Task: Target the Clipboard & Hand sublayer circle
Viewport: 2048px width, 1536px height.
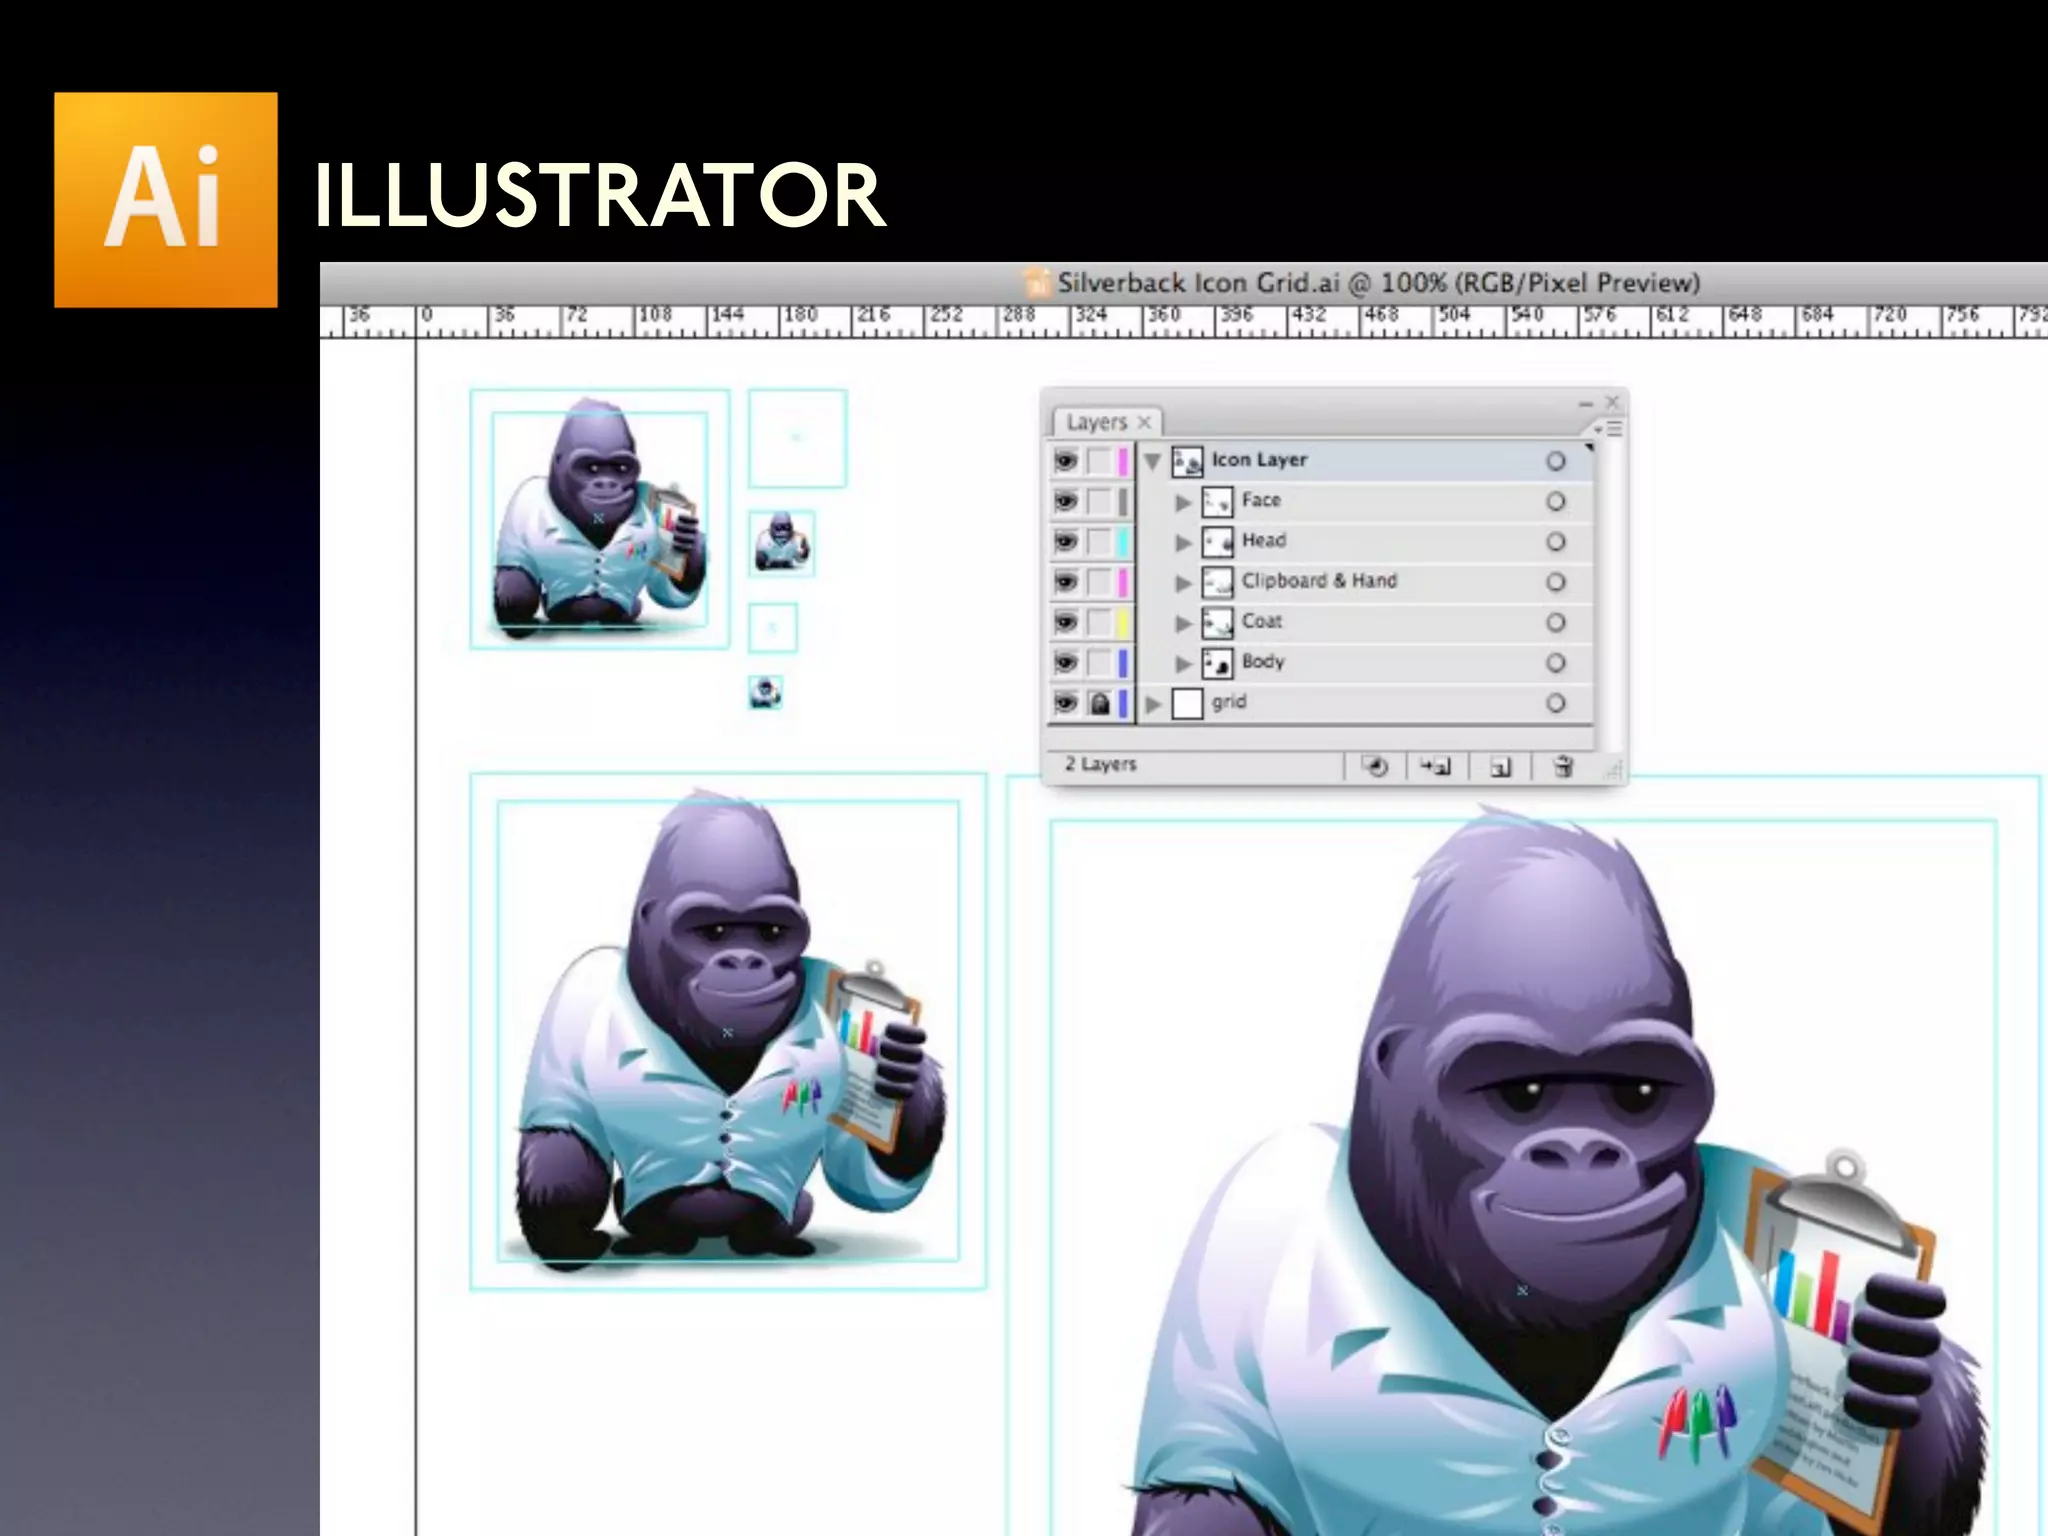Action: (1556, 582)
